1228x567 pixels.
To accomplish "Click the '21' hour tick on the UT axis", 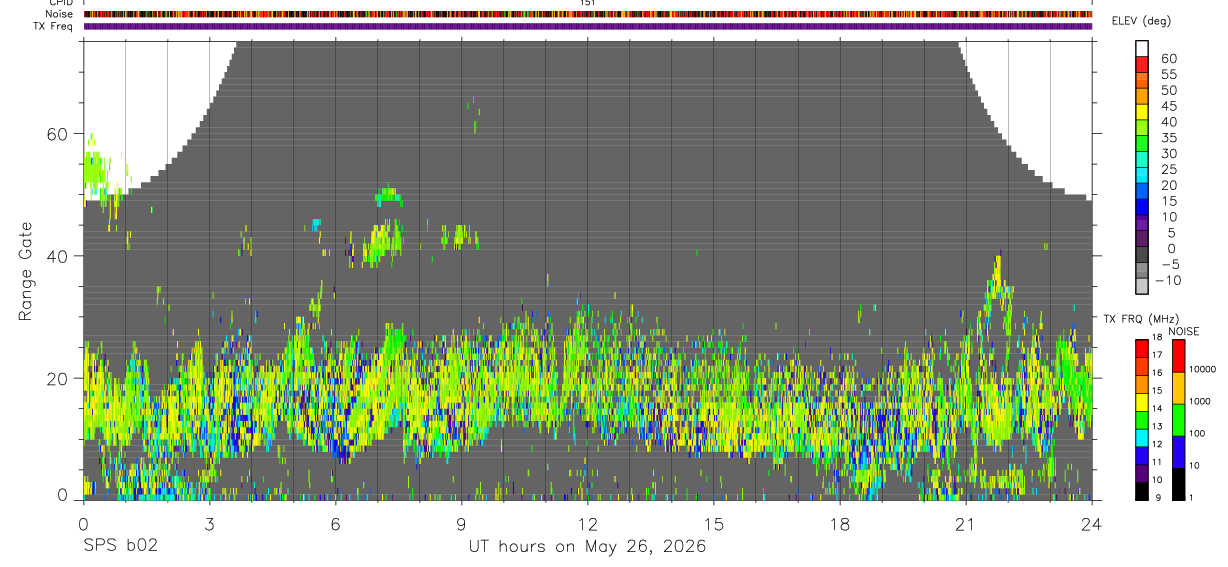I will coord(966,523).
